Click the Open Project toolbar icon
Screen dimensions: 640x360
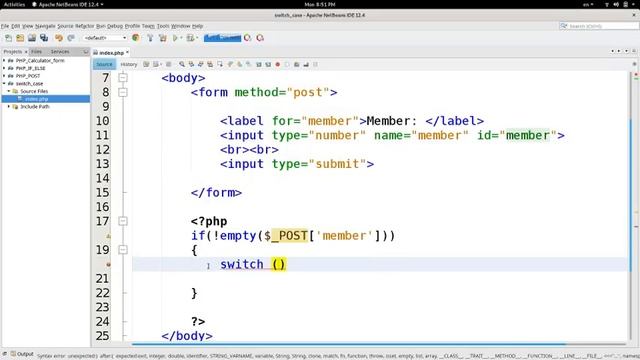(x=32, y=38)
